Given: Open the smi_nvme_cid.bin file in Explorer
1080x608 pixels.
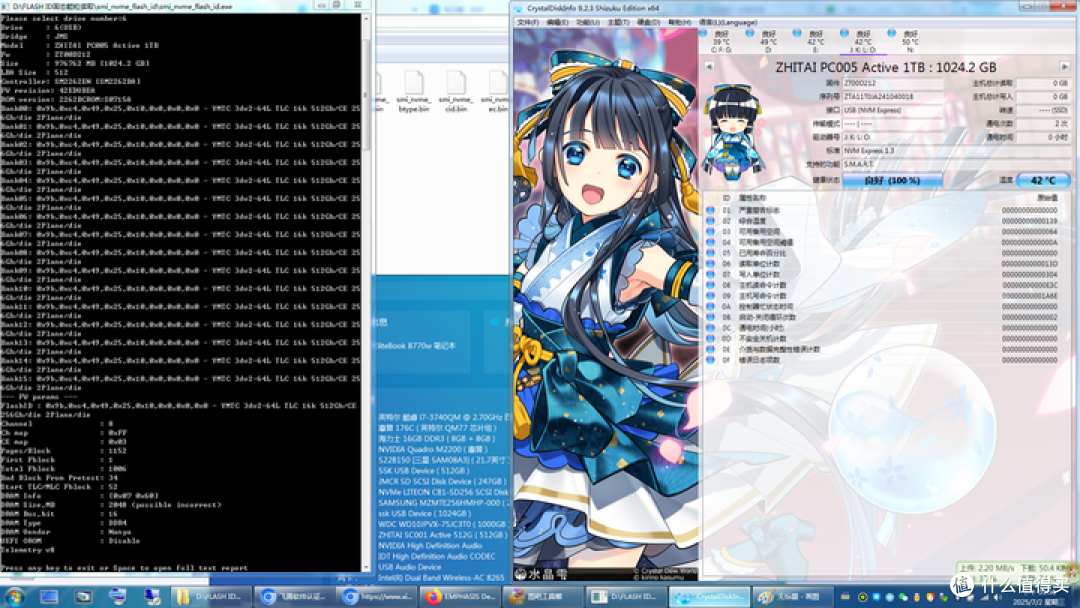Looking at the screenshot, I should (x=456, y=91).
